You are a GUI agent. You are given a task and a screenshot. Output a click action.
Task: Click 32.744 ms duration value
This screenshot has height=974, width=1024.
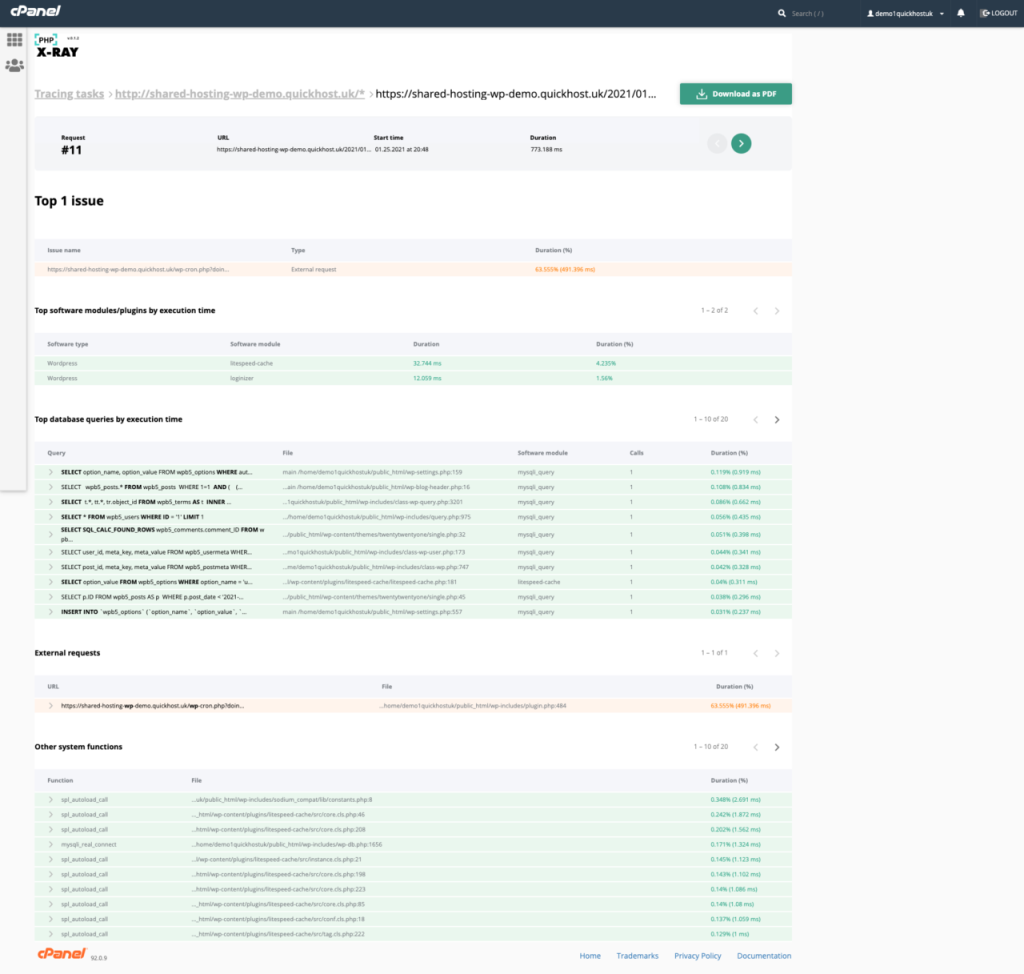coord(427,363)
